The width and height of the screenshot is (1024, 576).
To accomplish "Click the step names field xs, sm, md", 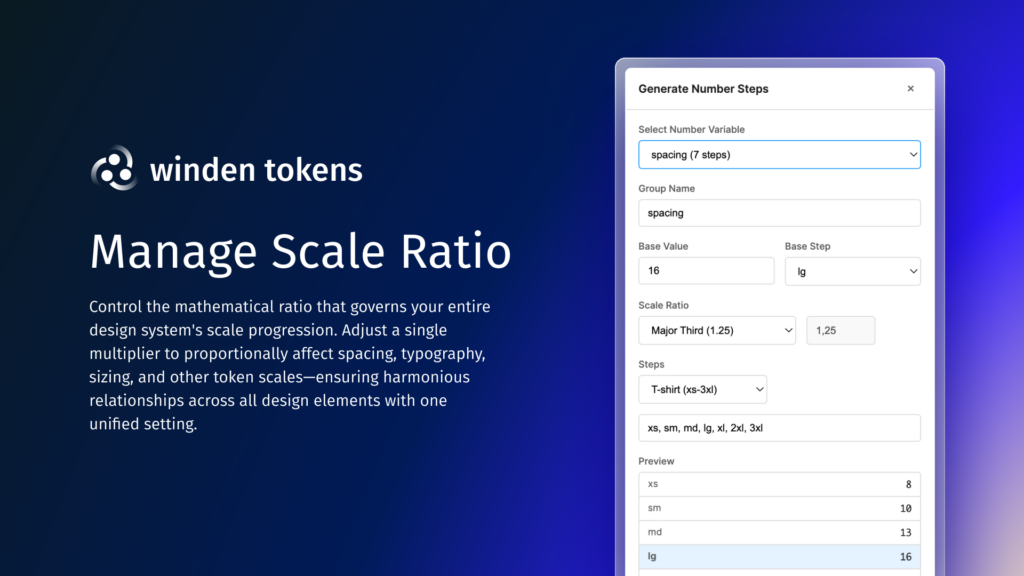I will click(779, 428).
